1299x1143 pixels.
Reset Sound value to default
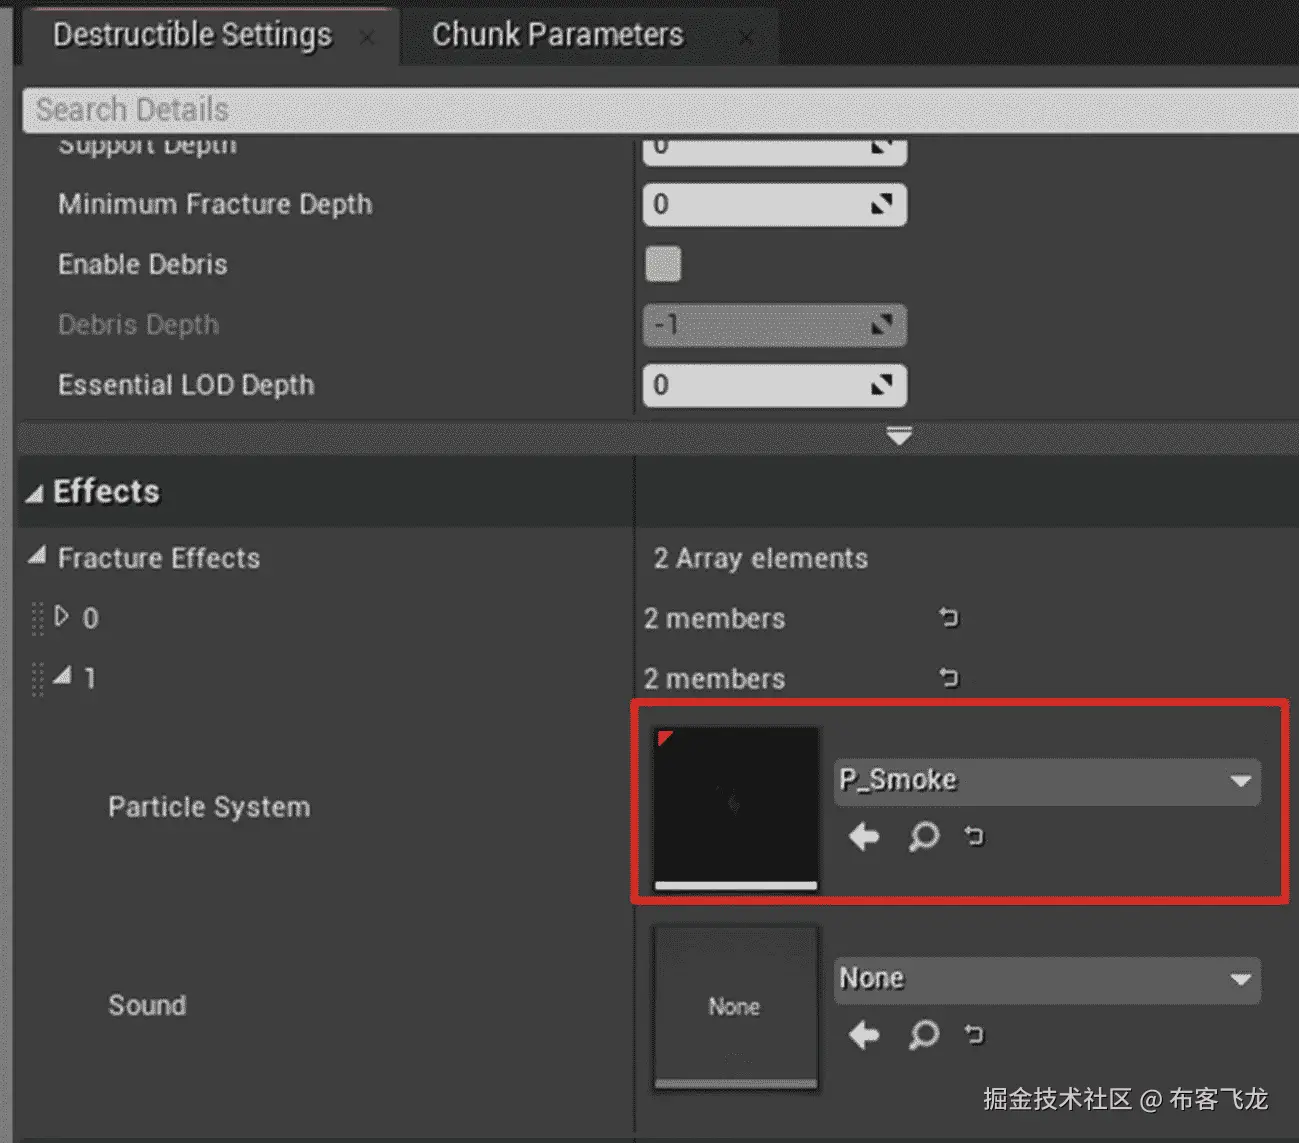click(974, 1034)
